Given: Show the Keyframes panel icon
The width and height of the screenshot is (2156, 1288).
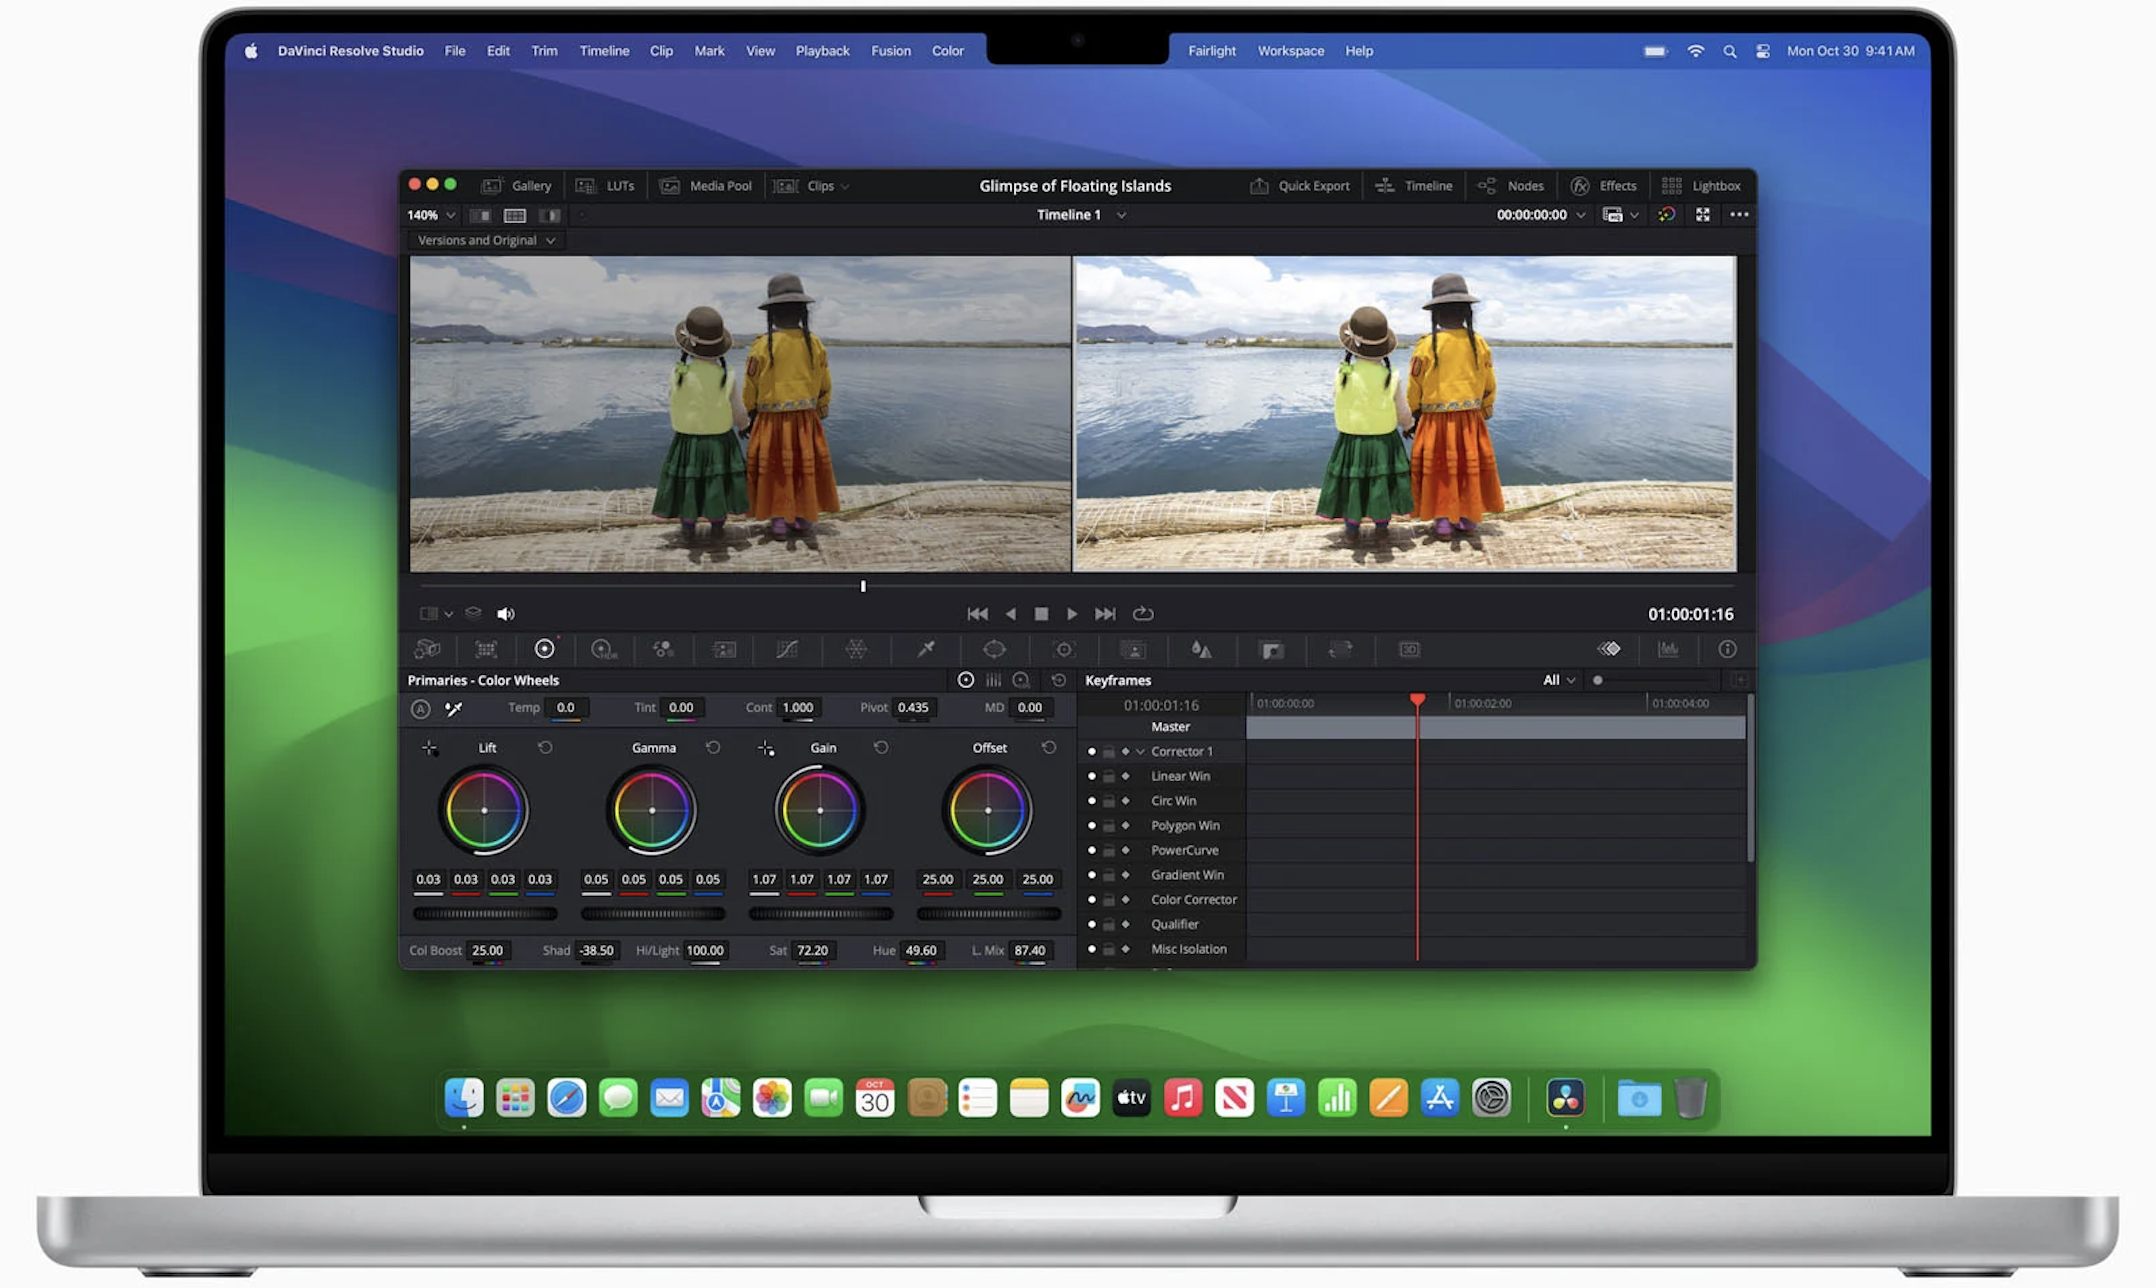Looking at the screenshot, I should 1609,649.
